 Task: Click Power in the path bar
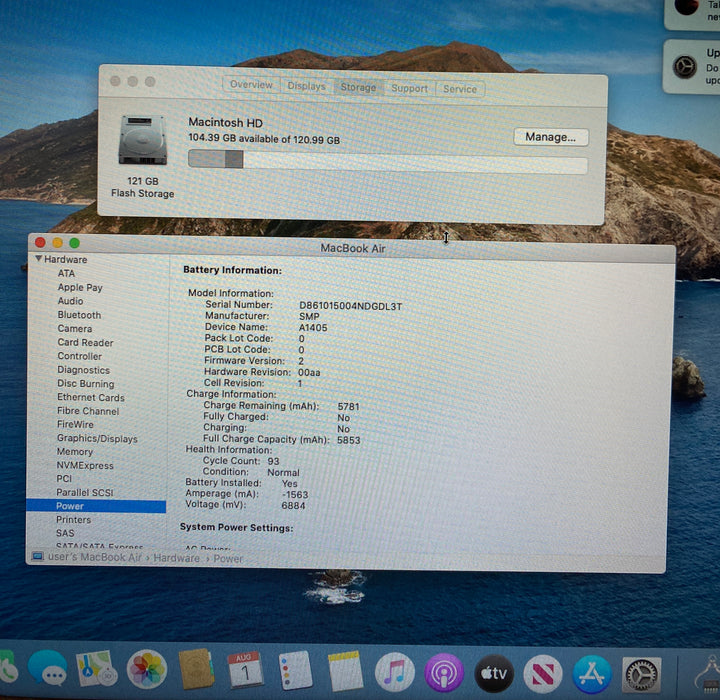click(x=228, y=559)
